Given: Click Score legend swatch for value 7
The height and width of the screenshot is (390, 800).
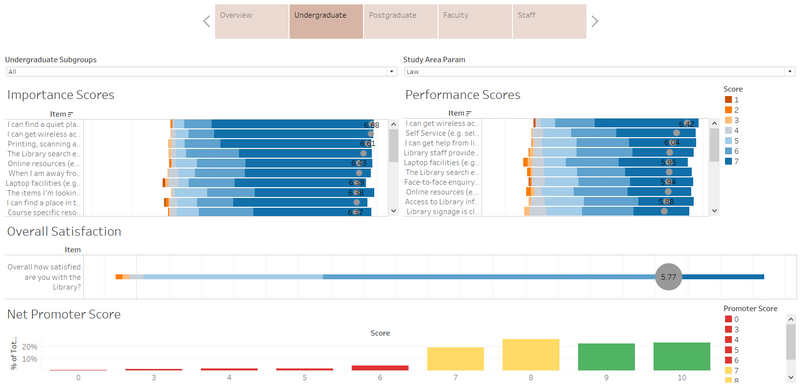Looking at the screenshot, I should tap(728, 161).
